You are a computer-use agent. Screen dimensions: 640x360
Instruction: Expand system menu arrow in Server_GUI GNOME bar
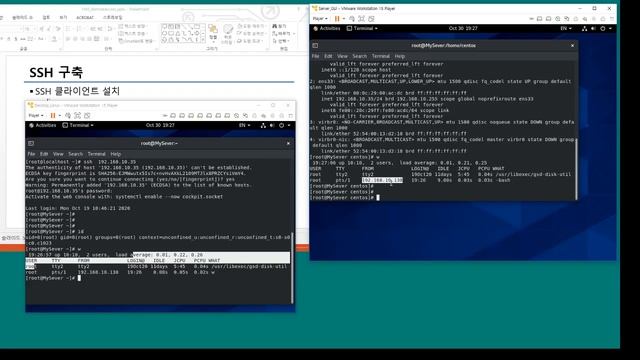pyautogui.click(x=610, y=29)
